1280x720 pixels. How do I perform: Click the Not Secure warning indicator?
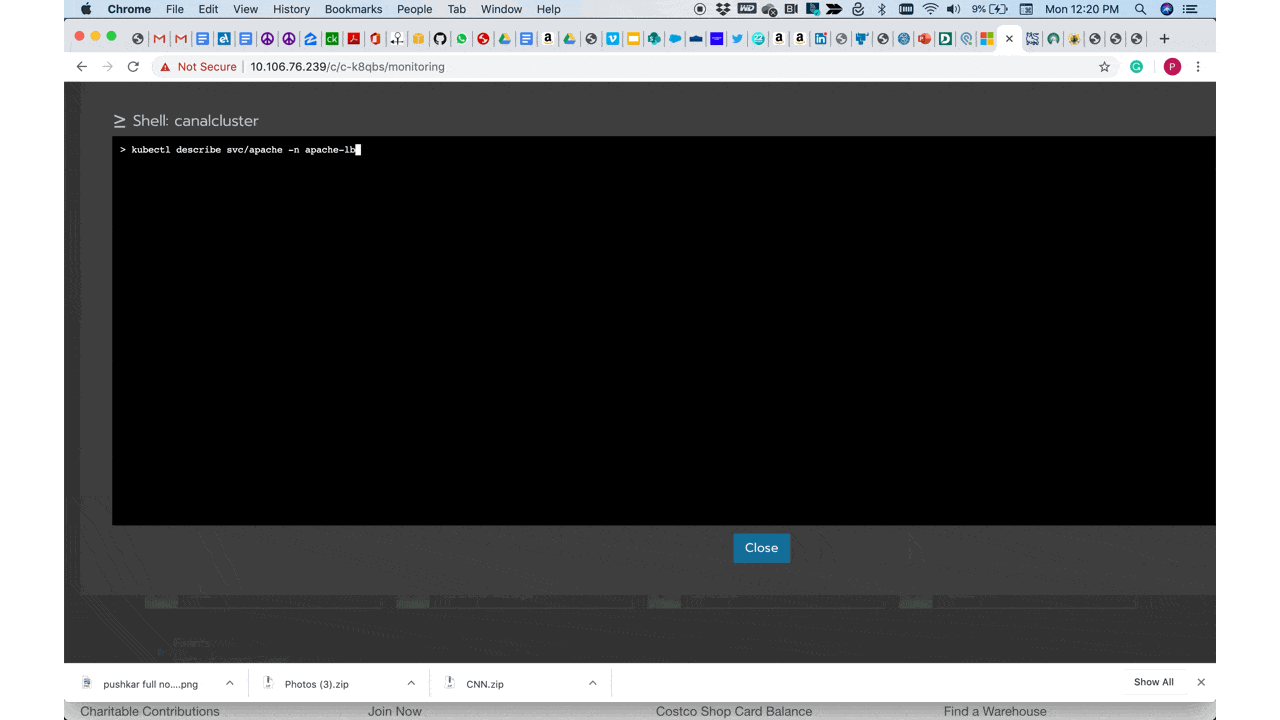click(x=198, y=67)
